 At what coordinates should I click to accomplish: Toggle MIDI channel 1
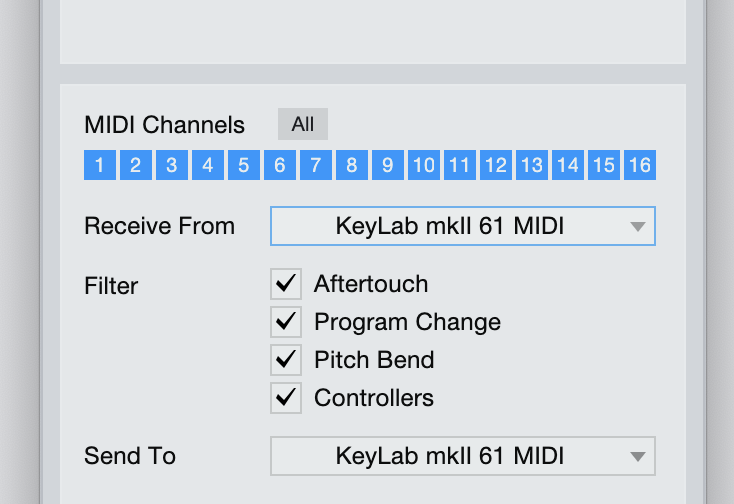[x=100, y=165]
